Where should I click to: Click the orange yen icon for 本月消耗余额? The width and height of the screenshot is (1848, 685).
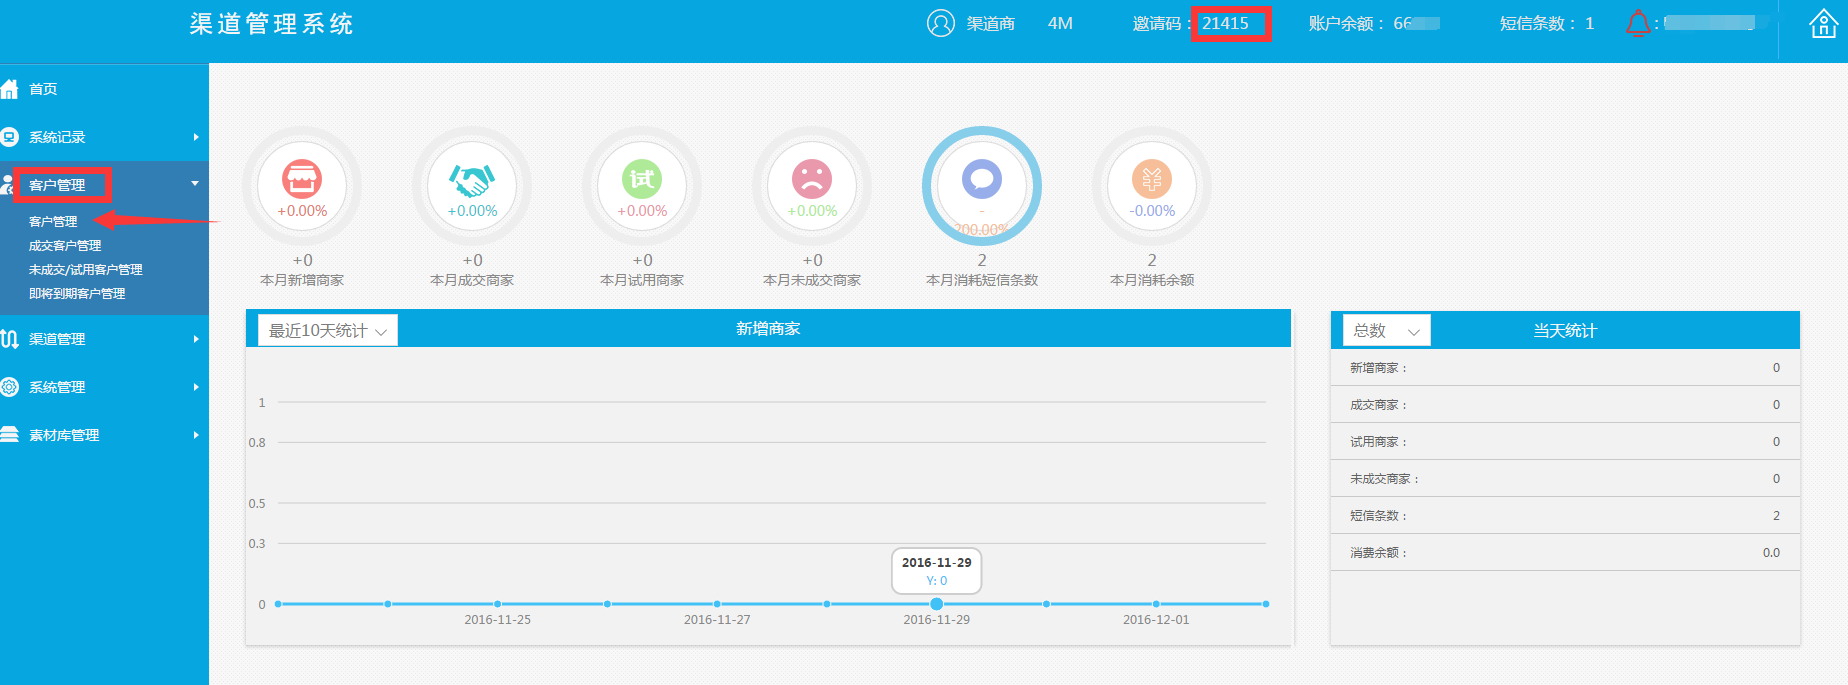click(x=1152, y=179)
